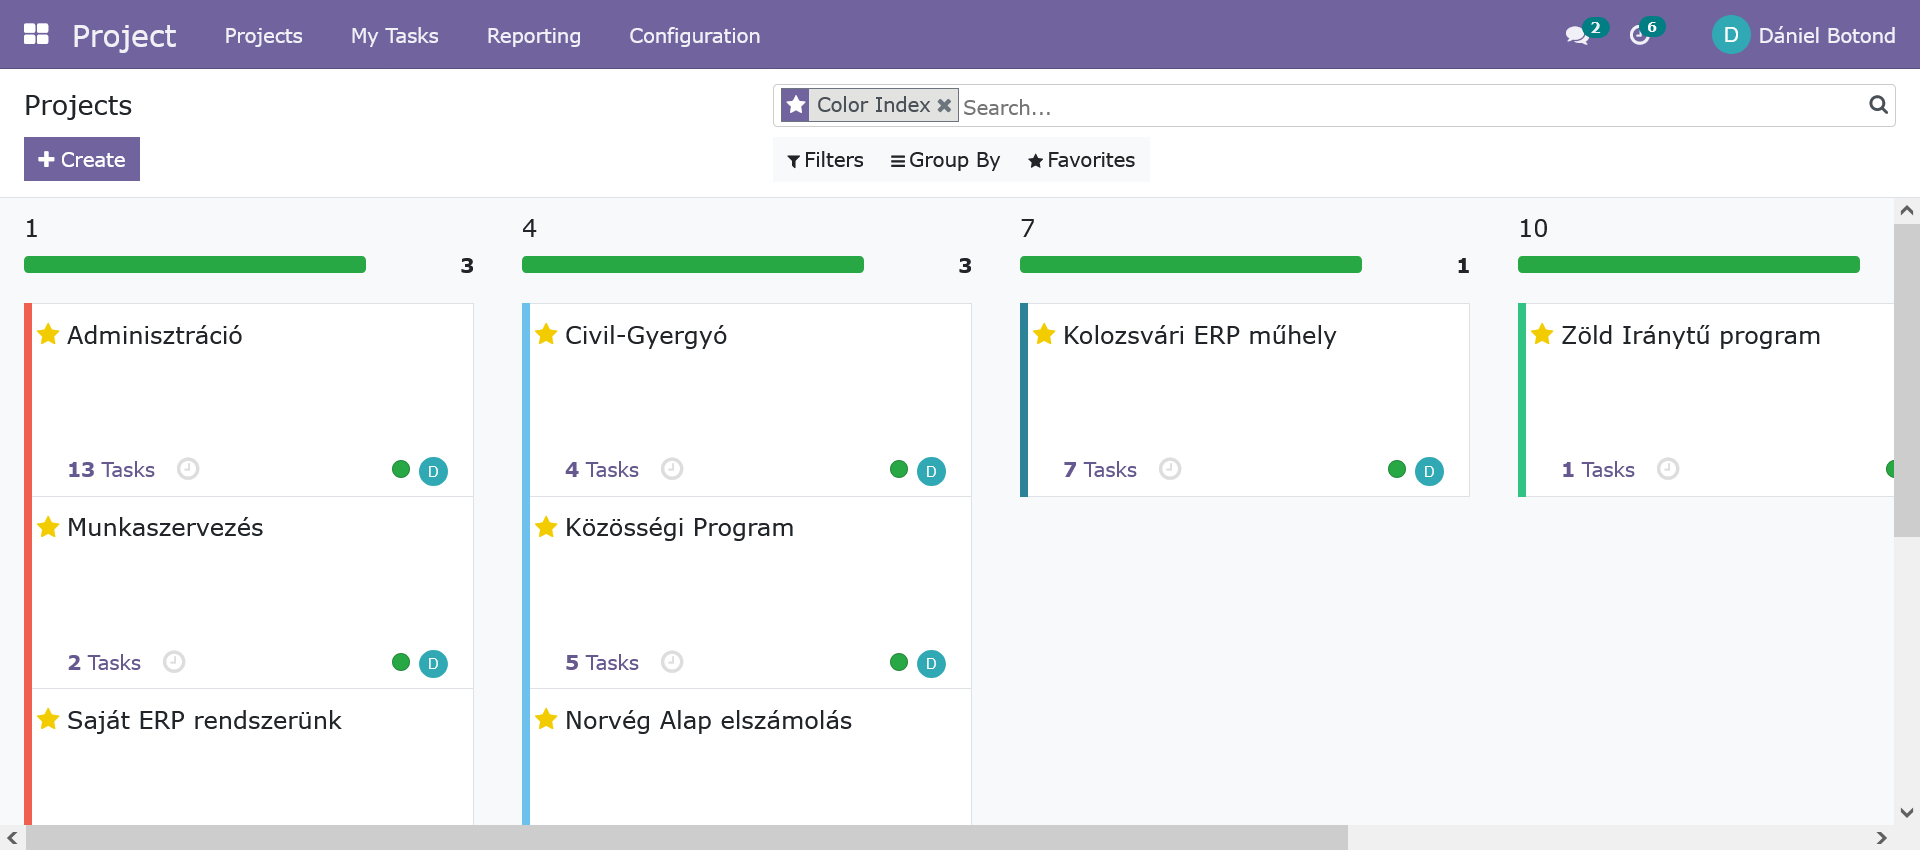Click the search magnifier icon
The width and height of the screenshot is (1920, 850).
pyautogui.click(x=1878, y=104)
